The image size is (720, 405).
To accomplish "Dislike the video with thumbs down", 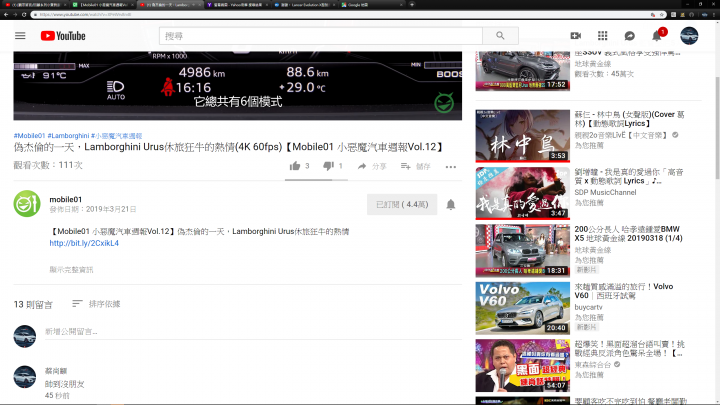I will coord(328,166).
